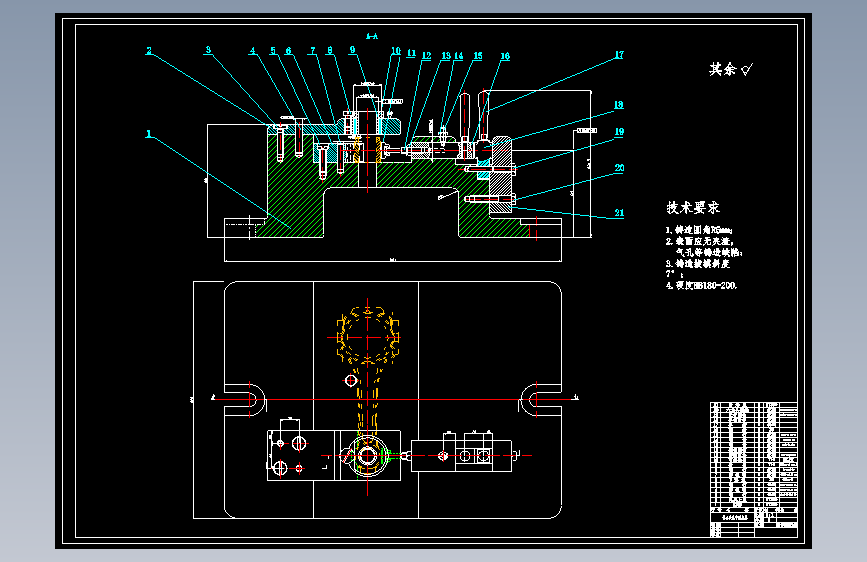Click part callout number 8

[x=330, y=50]
